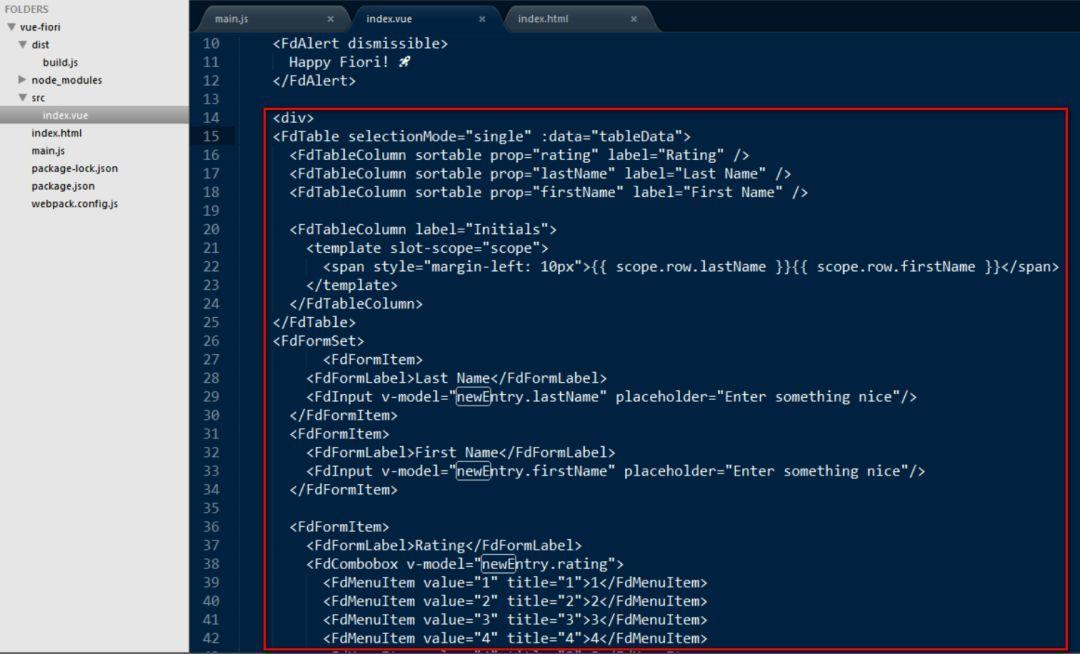Click line number 26 in gutter
The height and width of the screenshot is (654, 1080).
click(x=211, y=341)
